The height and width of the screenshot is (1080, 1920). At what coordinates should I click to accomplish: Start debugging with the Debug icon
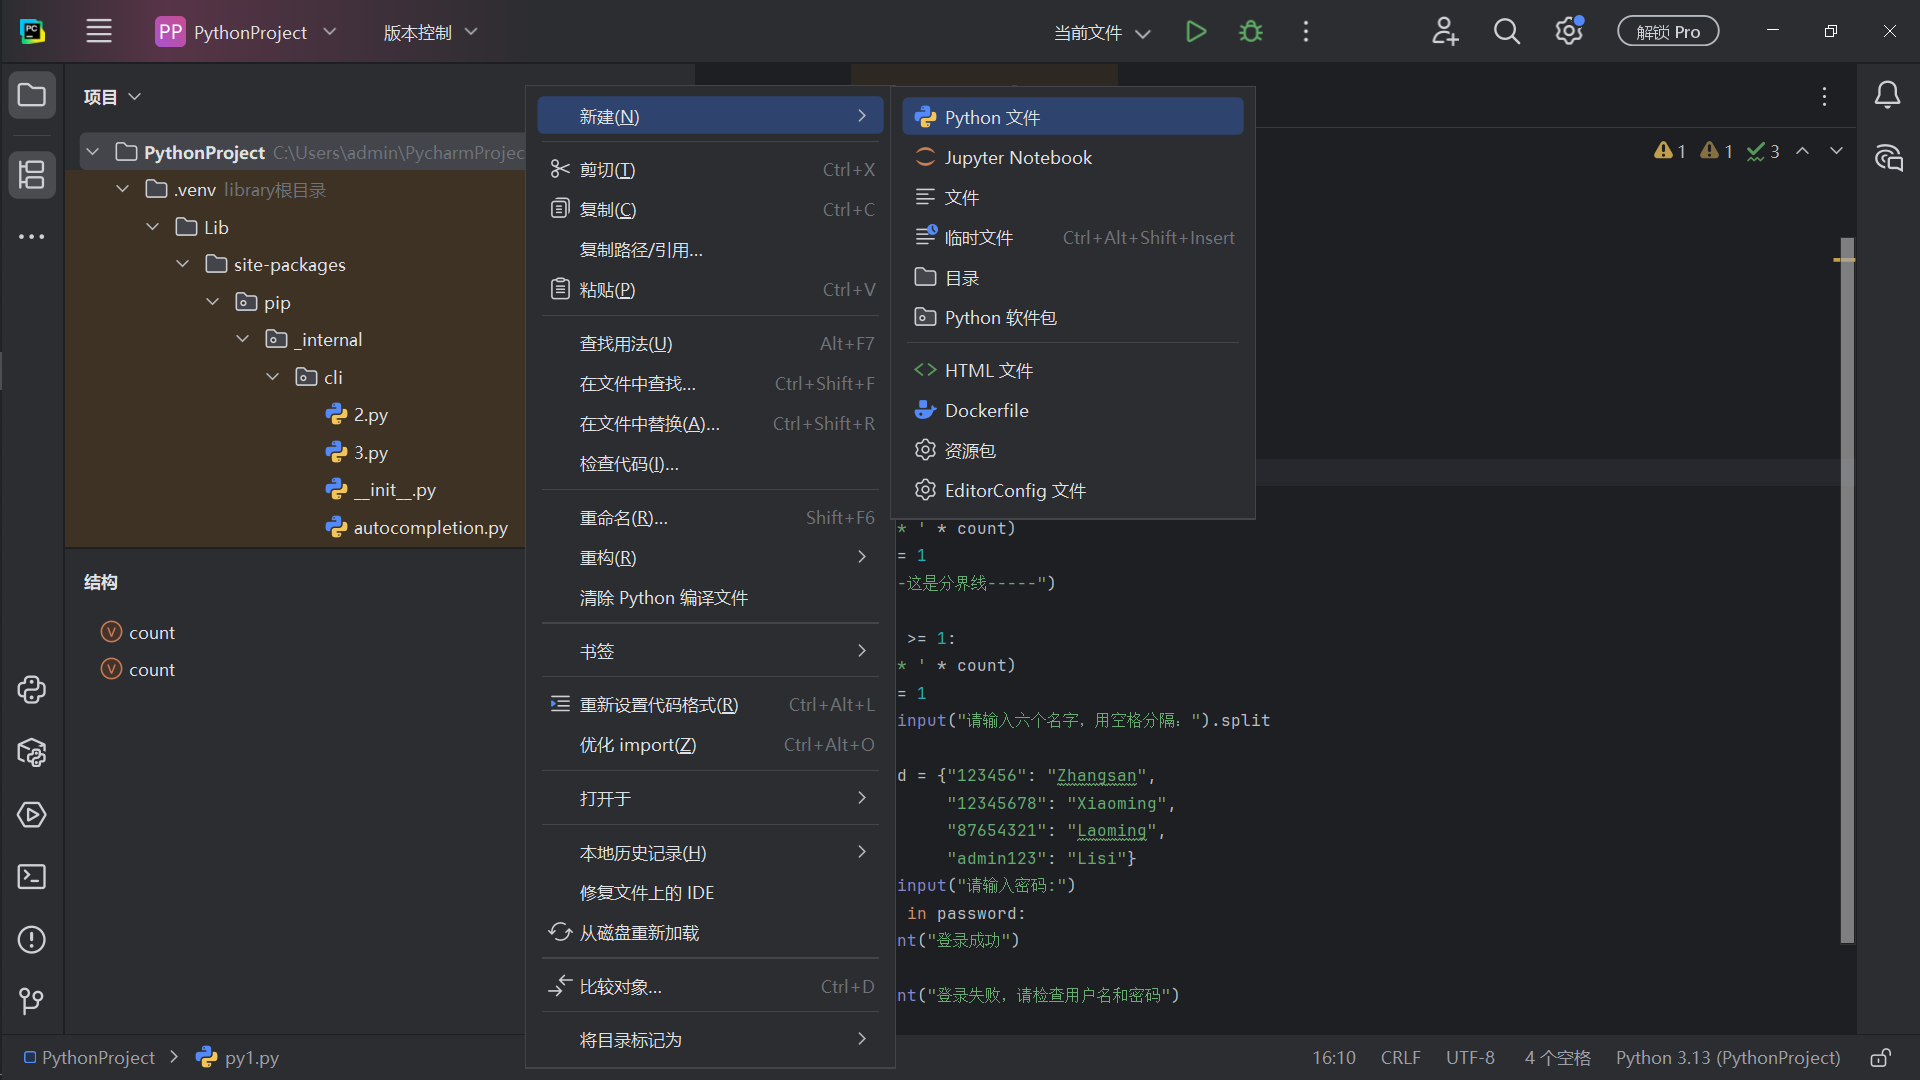click(x=1250, y=31)
